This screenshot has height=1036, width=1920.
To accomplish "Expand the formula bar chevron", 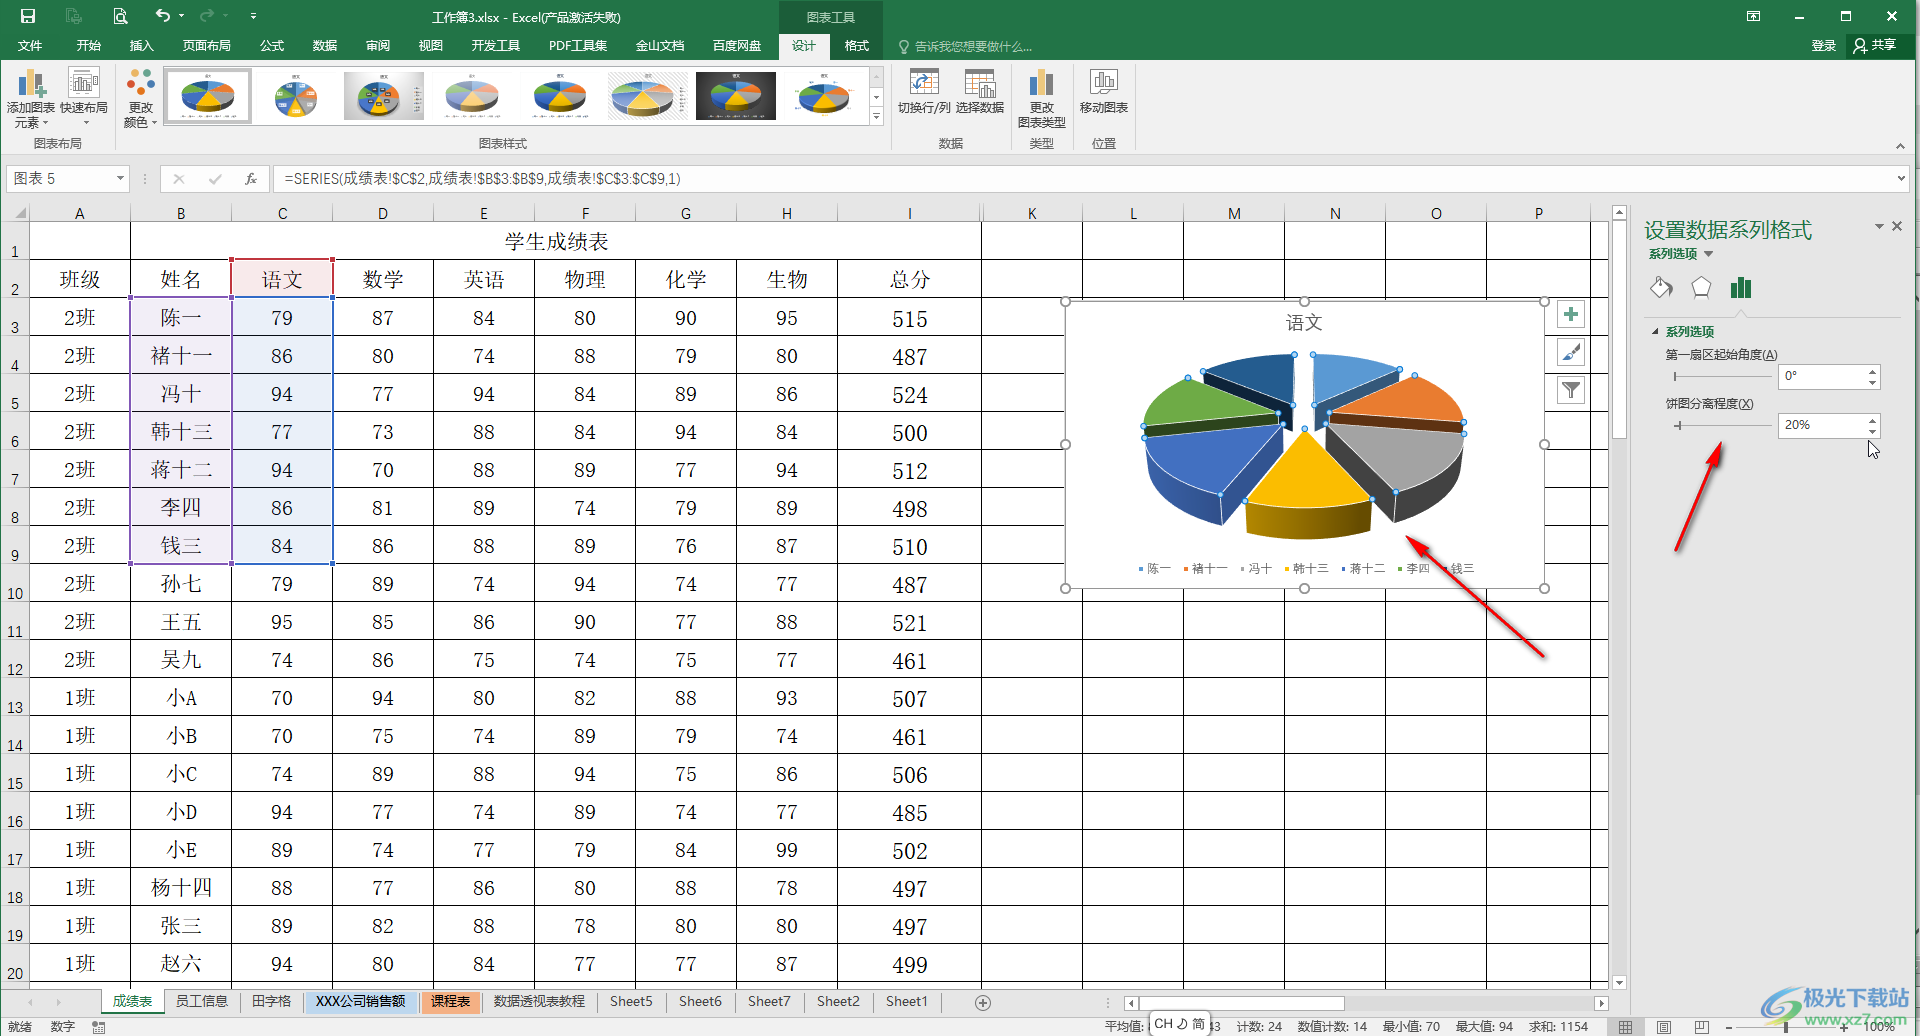I will point(1901,179).
